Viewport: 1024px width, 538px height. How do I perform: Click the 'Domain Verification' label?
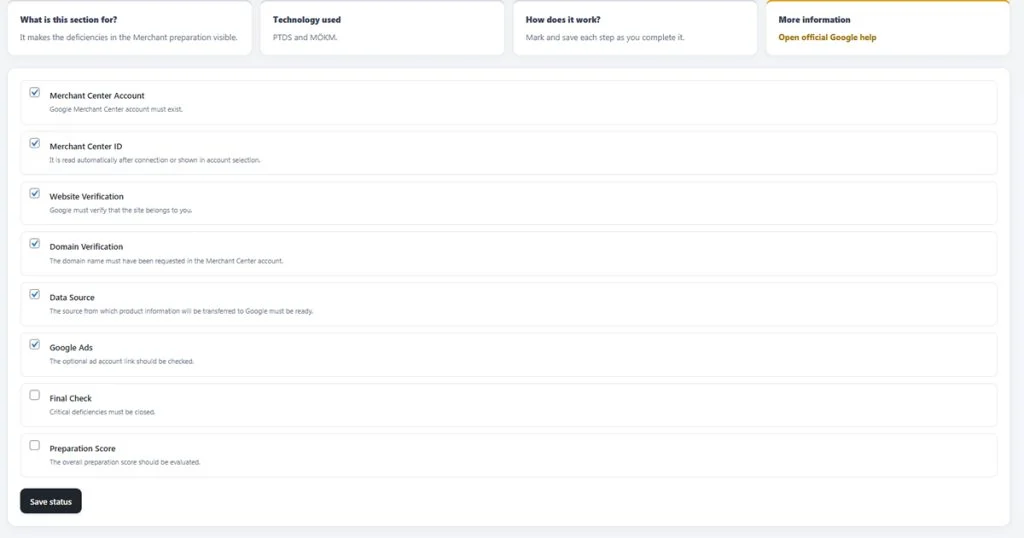click(86, 247)
